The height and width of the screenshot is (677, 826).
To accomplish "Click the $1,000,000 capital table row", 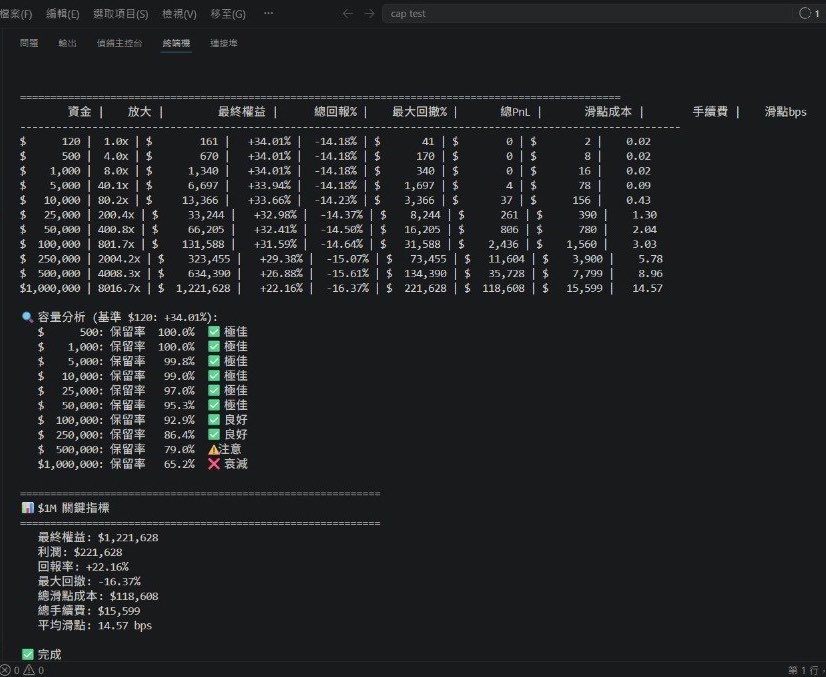I will tap(341, 288).
